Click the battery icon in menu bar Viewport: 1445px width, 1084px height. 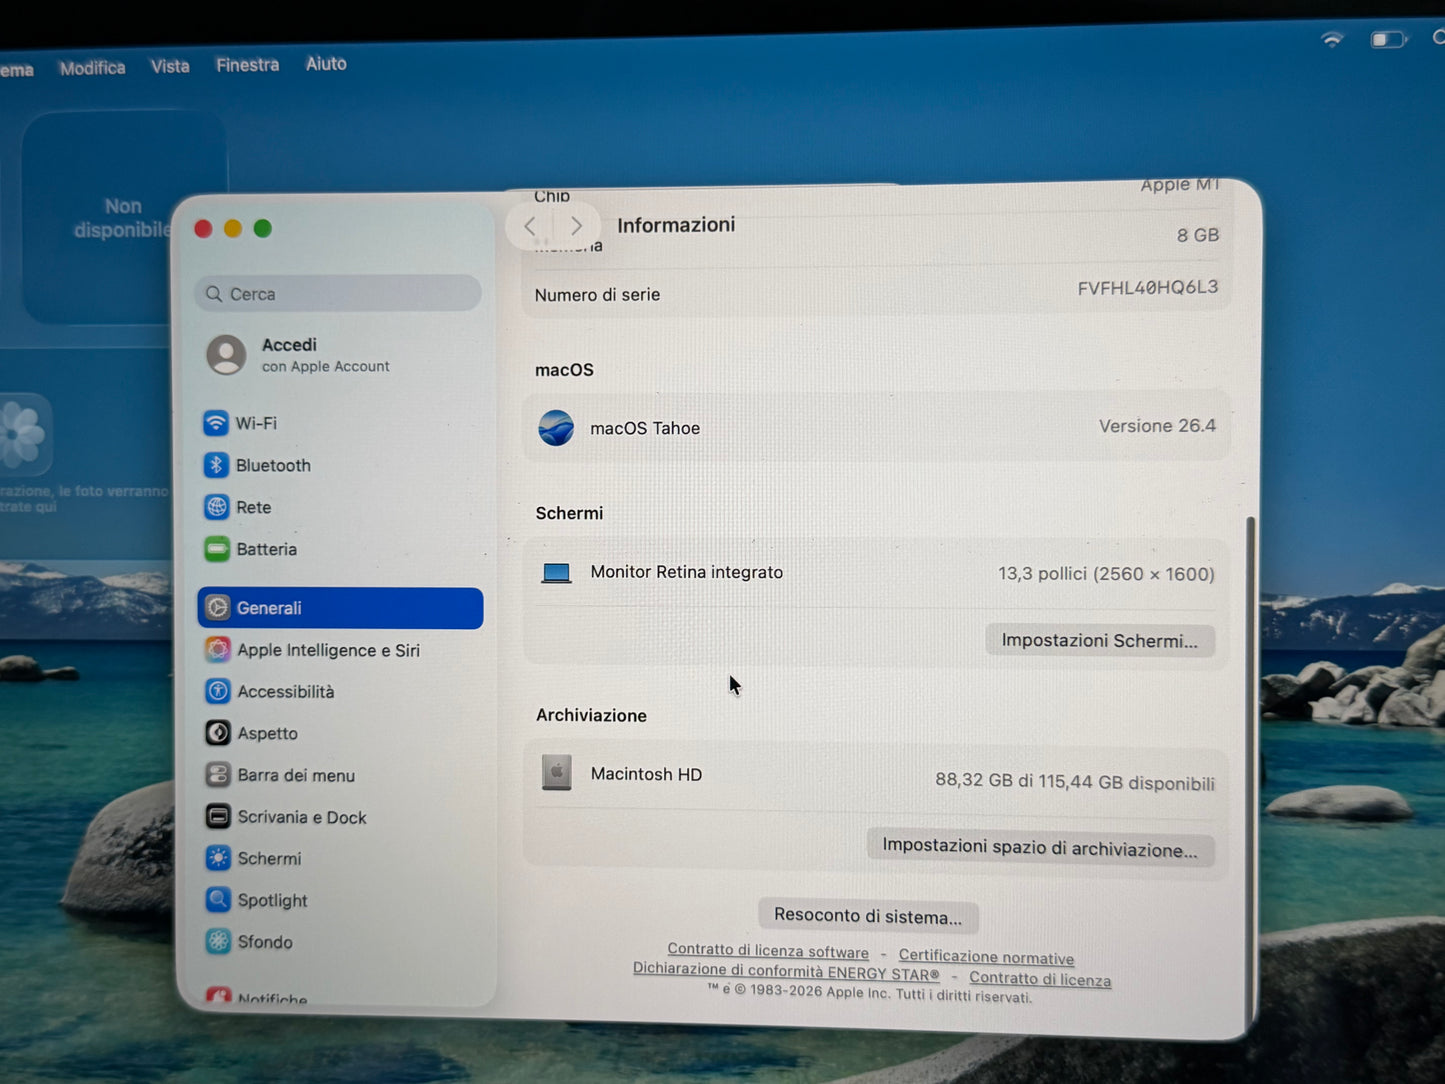1388,40
